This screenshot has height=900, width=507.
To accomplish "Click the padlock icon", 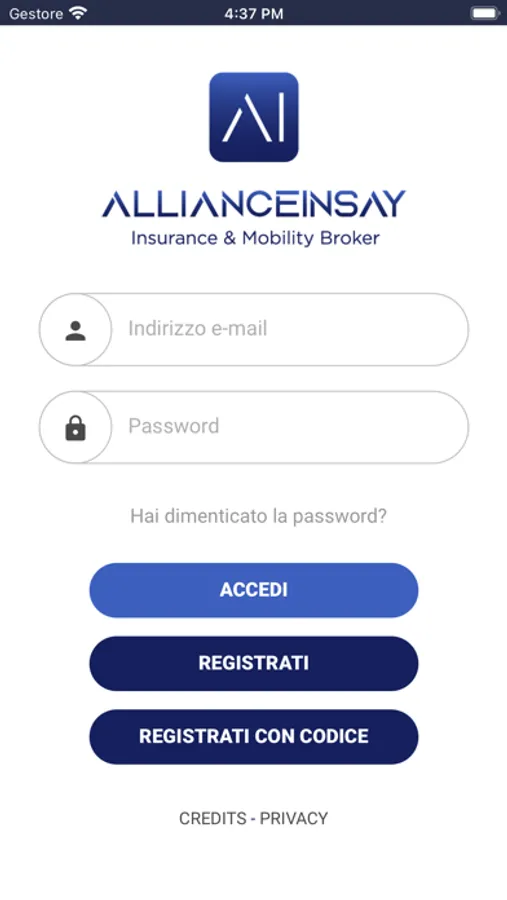I will pos(75,428).
